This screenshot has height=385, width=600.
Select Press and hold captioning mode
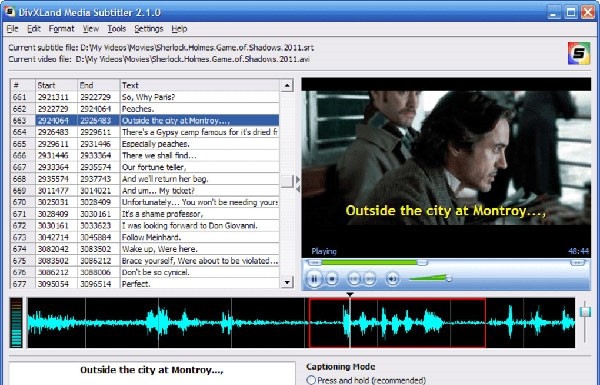click(x=311, y=380)
